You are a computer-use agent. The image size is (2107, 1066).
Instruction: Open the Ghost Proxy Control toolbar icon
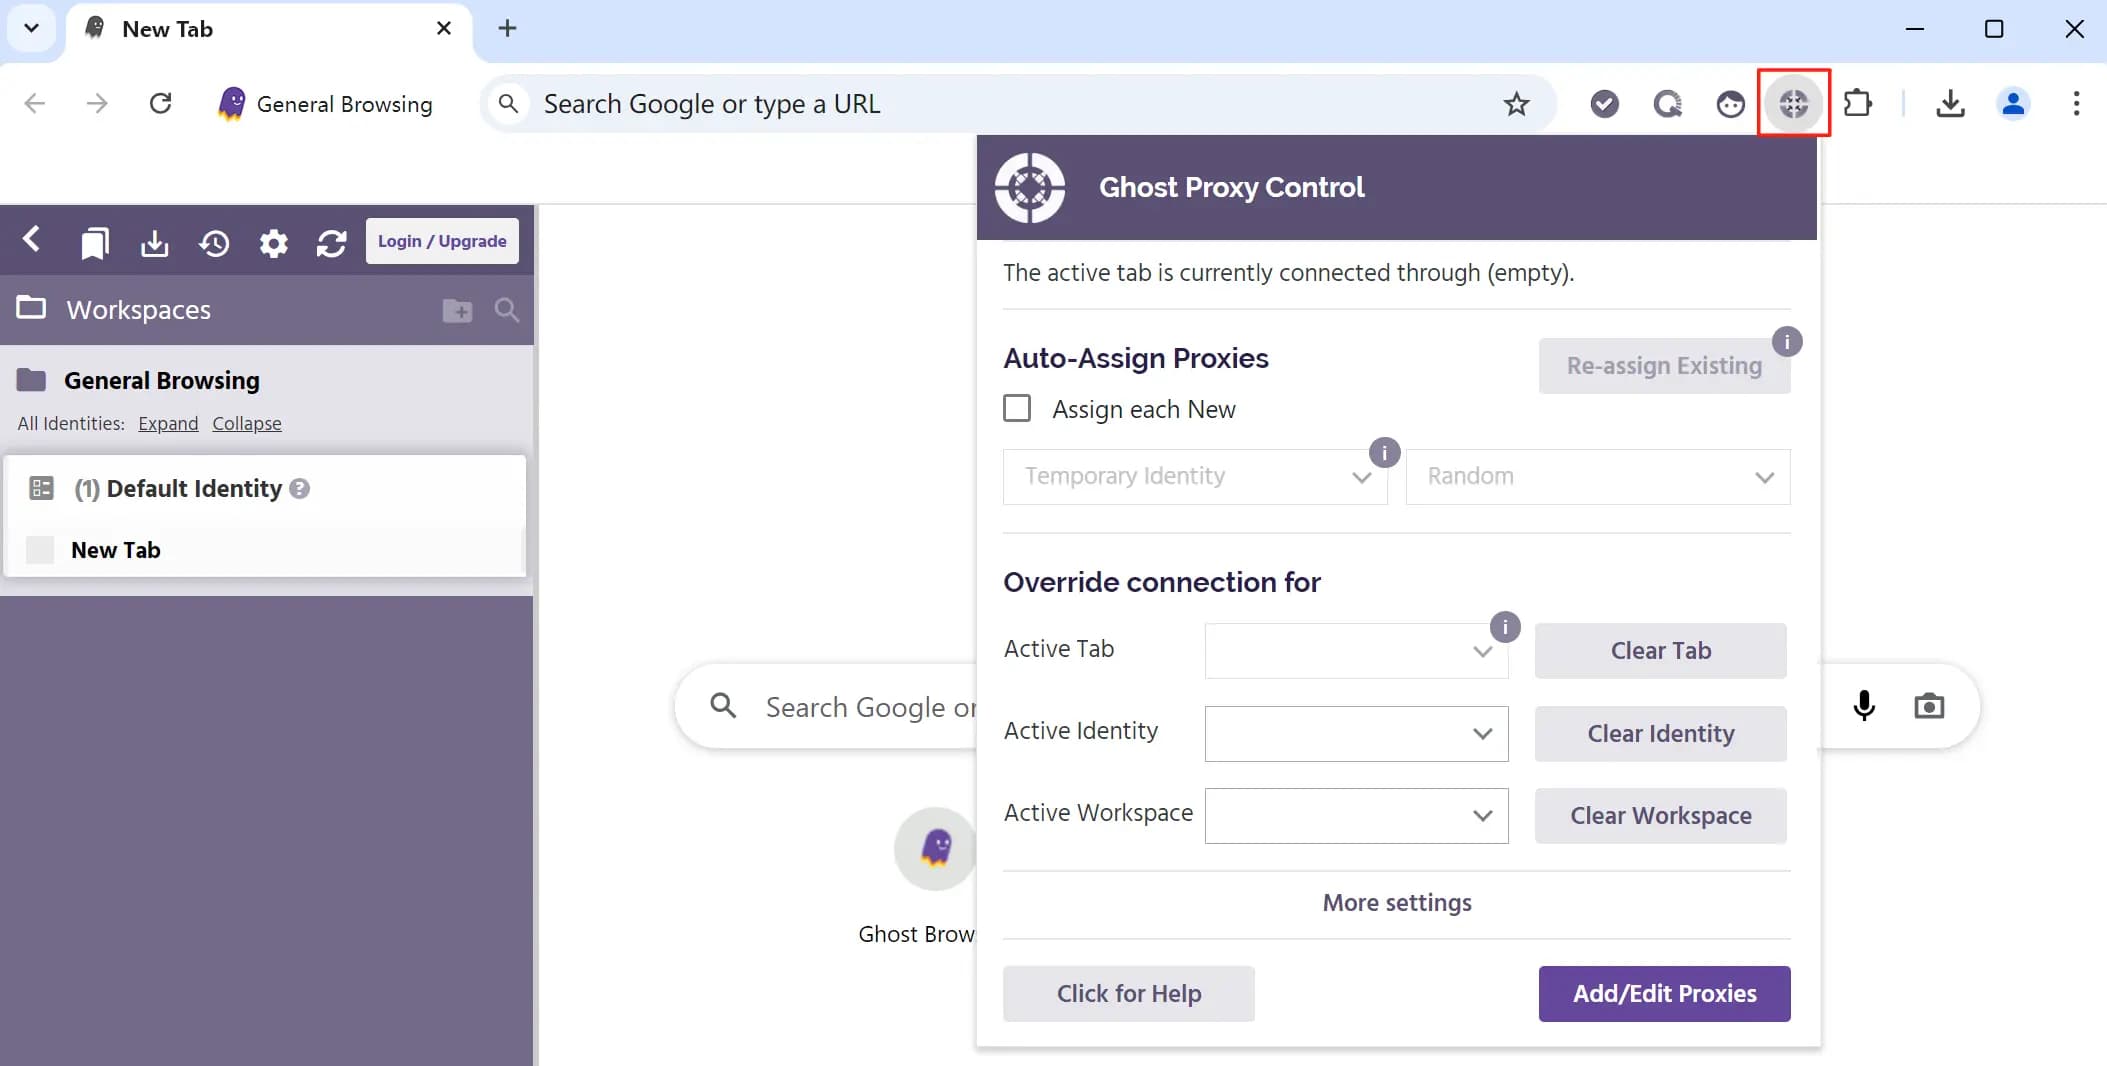coord(1793,103)
